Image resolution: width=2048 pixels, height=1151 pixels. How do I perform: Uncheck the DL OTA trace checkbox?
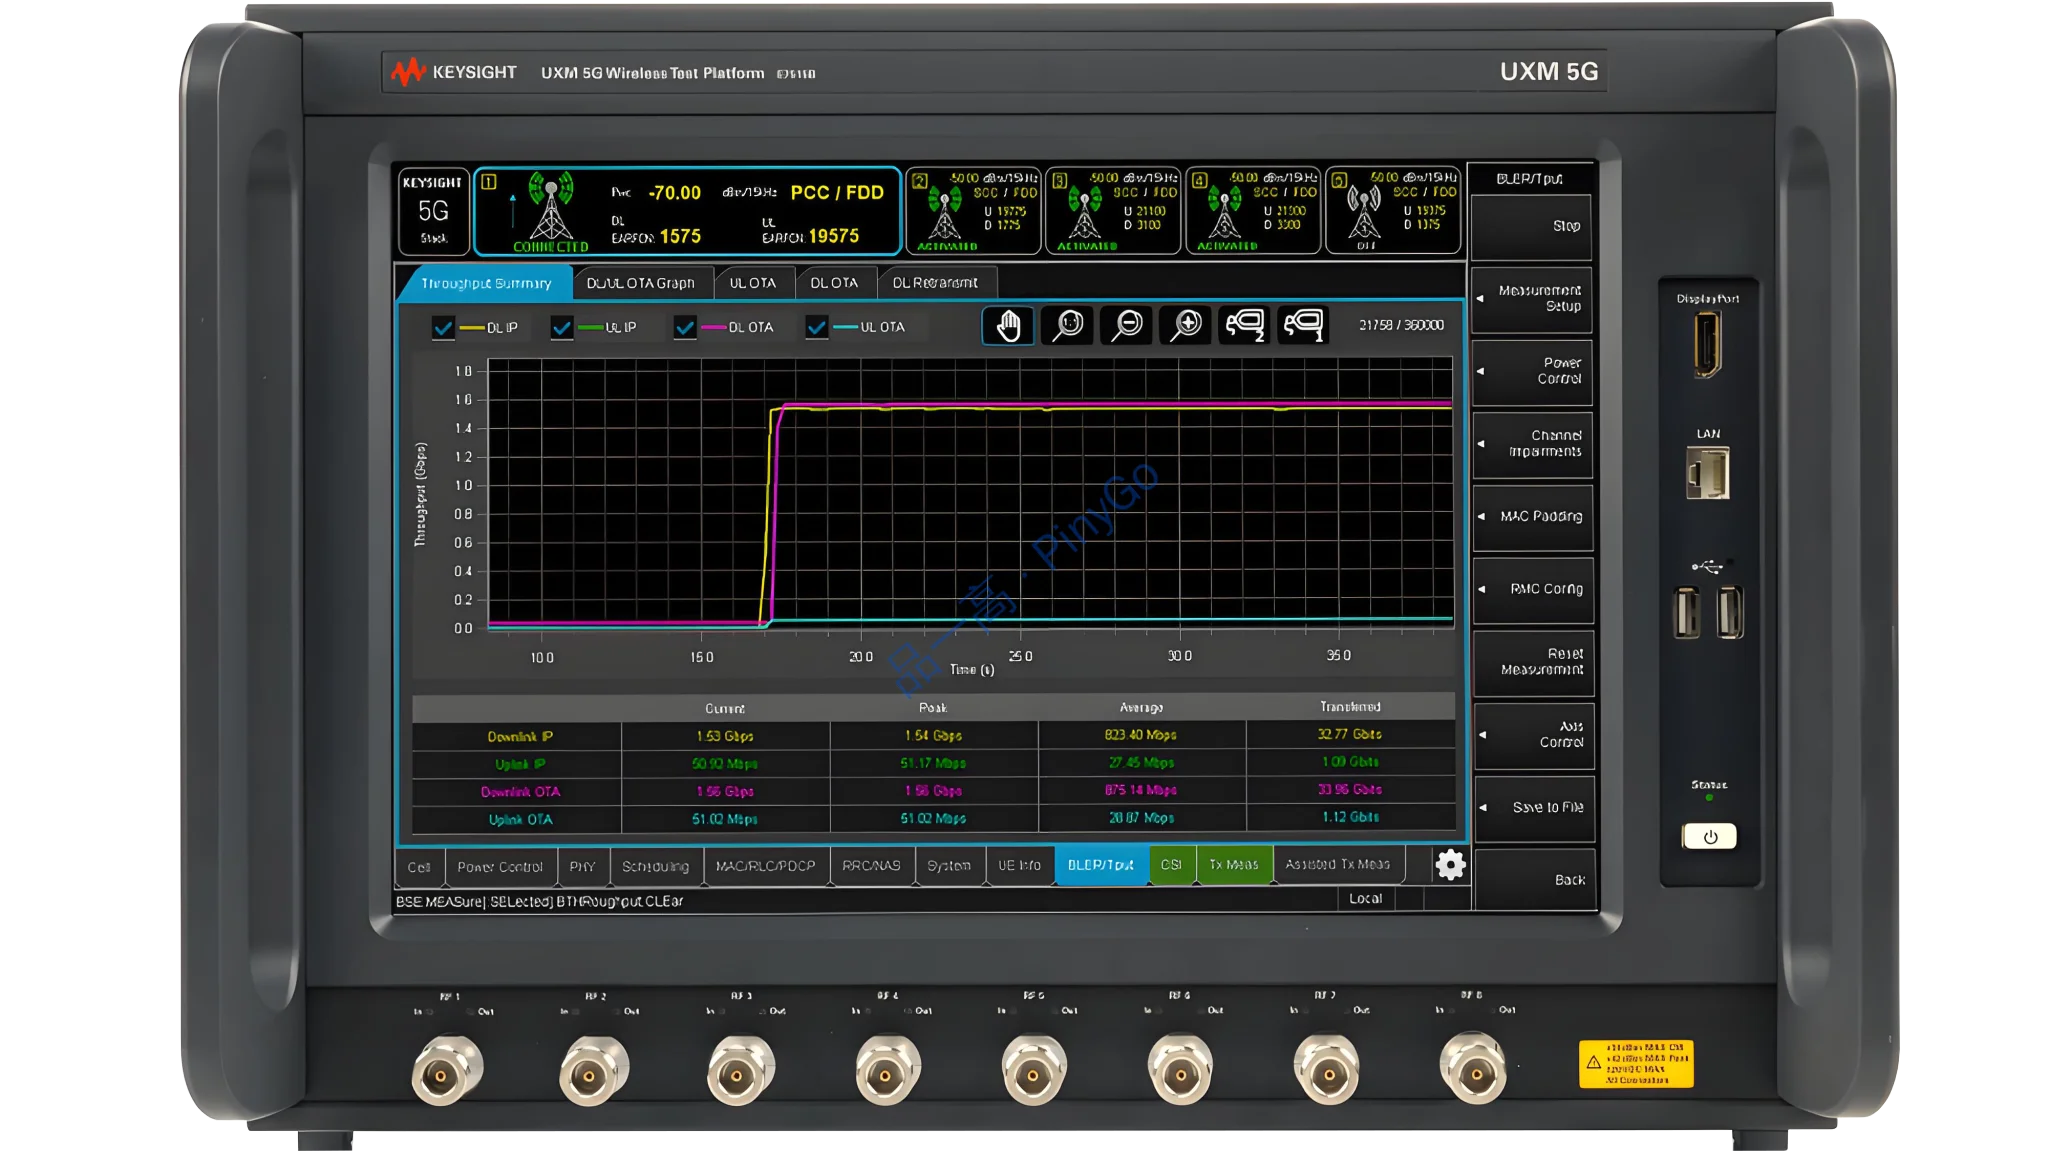[685, 327]
